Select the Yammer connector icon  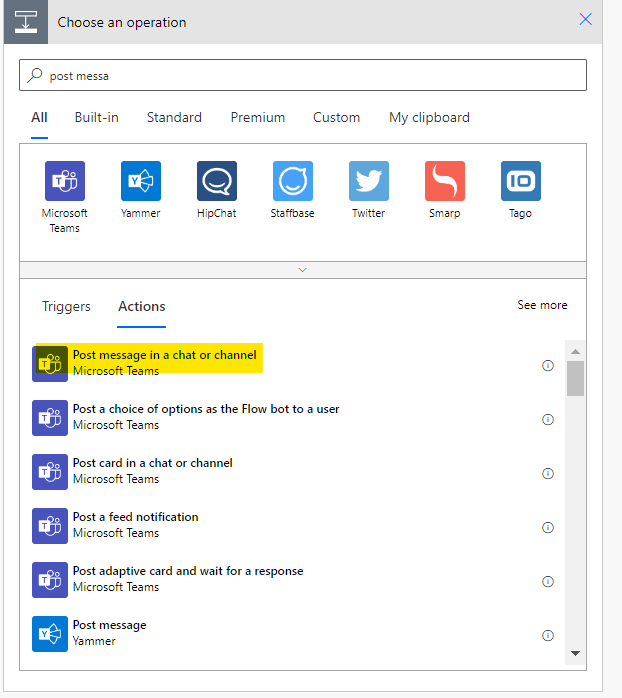pos(141,181)
